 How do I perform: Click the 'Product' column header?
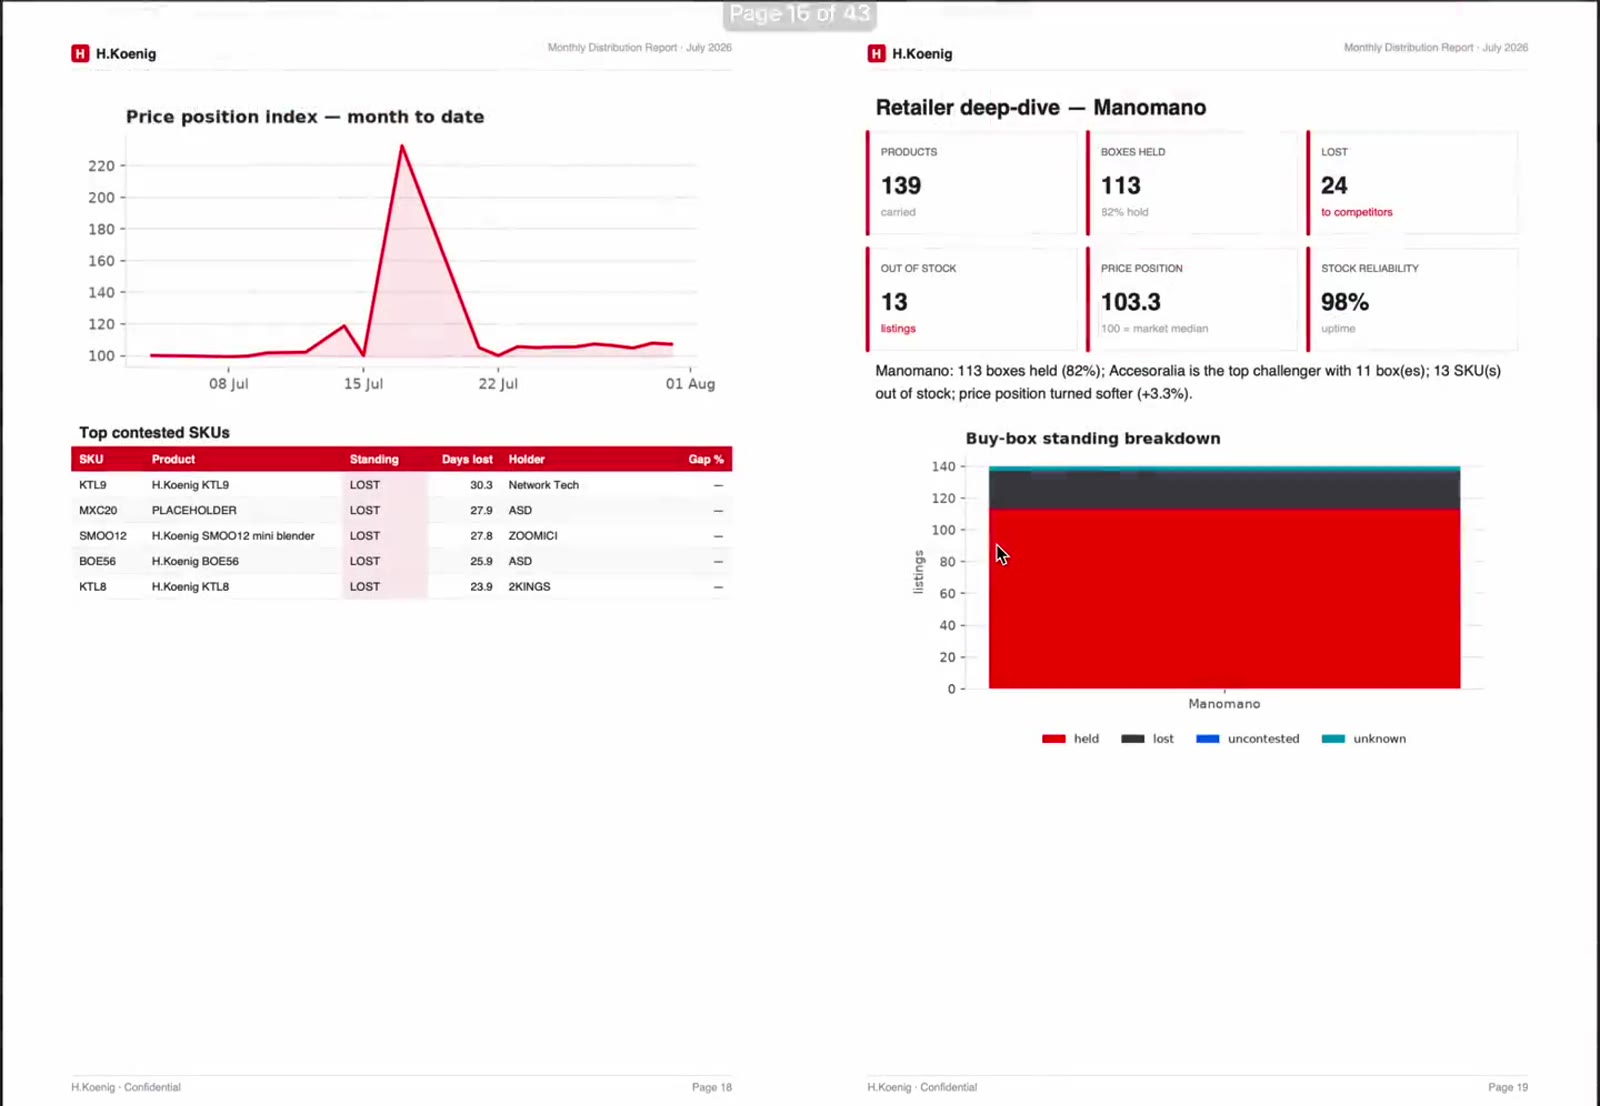[x=173, y=459]
